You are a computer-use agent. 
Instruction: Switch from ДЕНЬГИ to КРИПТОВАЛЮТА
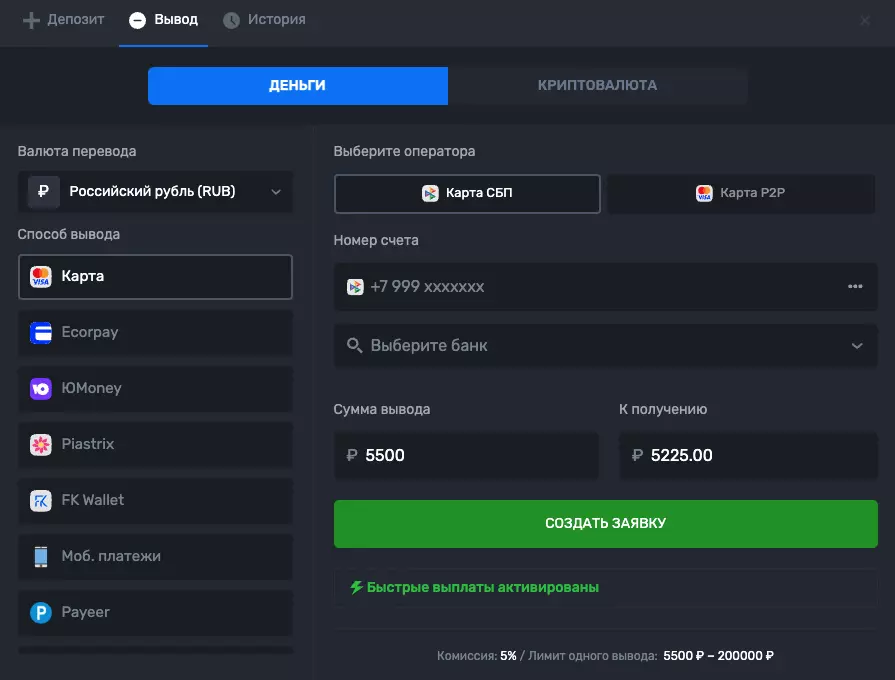tap(598, 86)
